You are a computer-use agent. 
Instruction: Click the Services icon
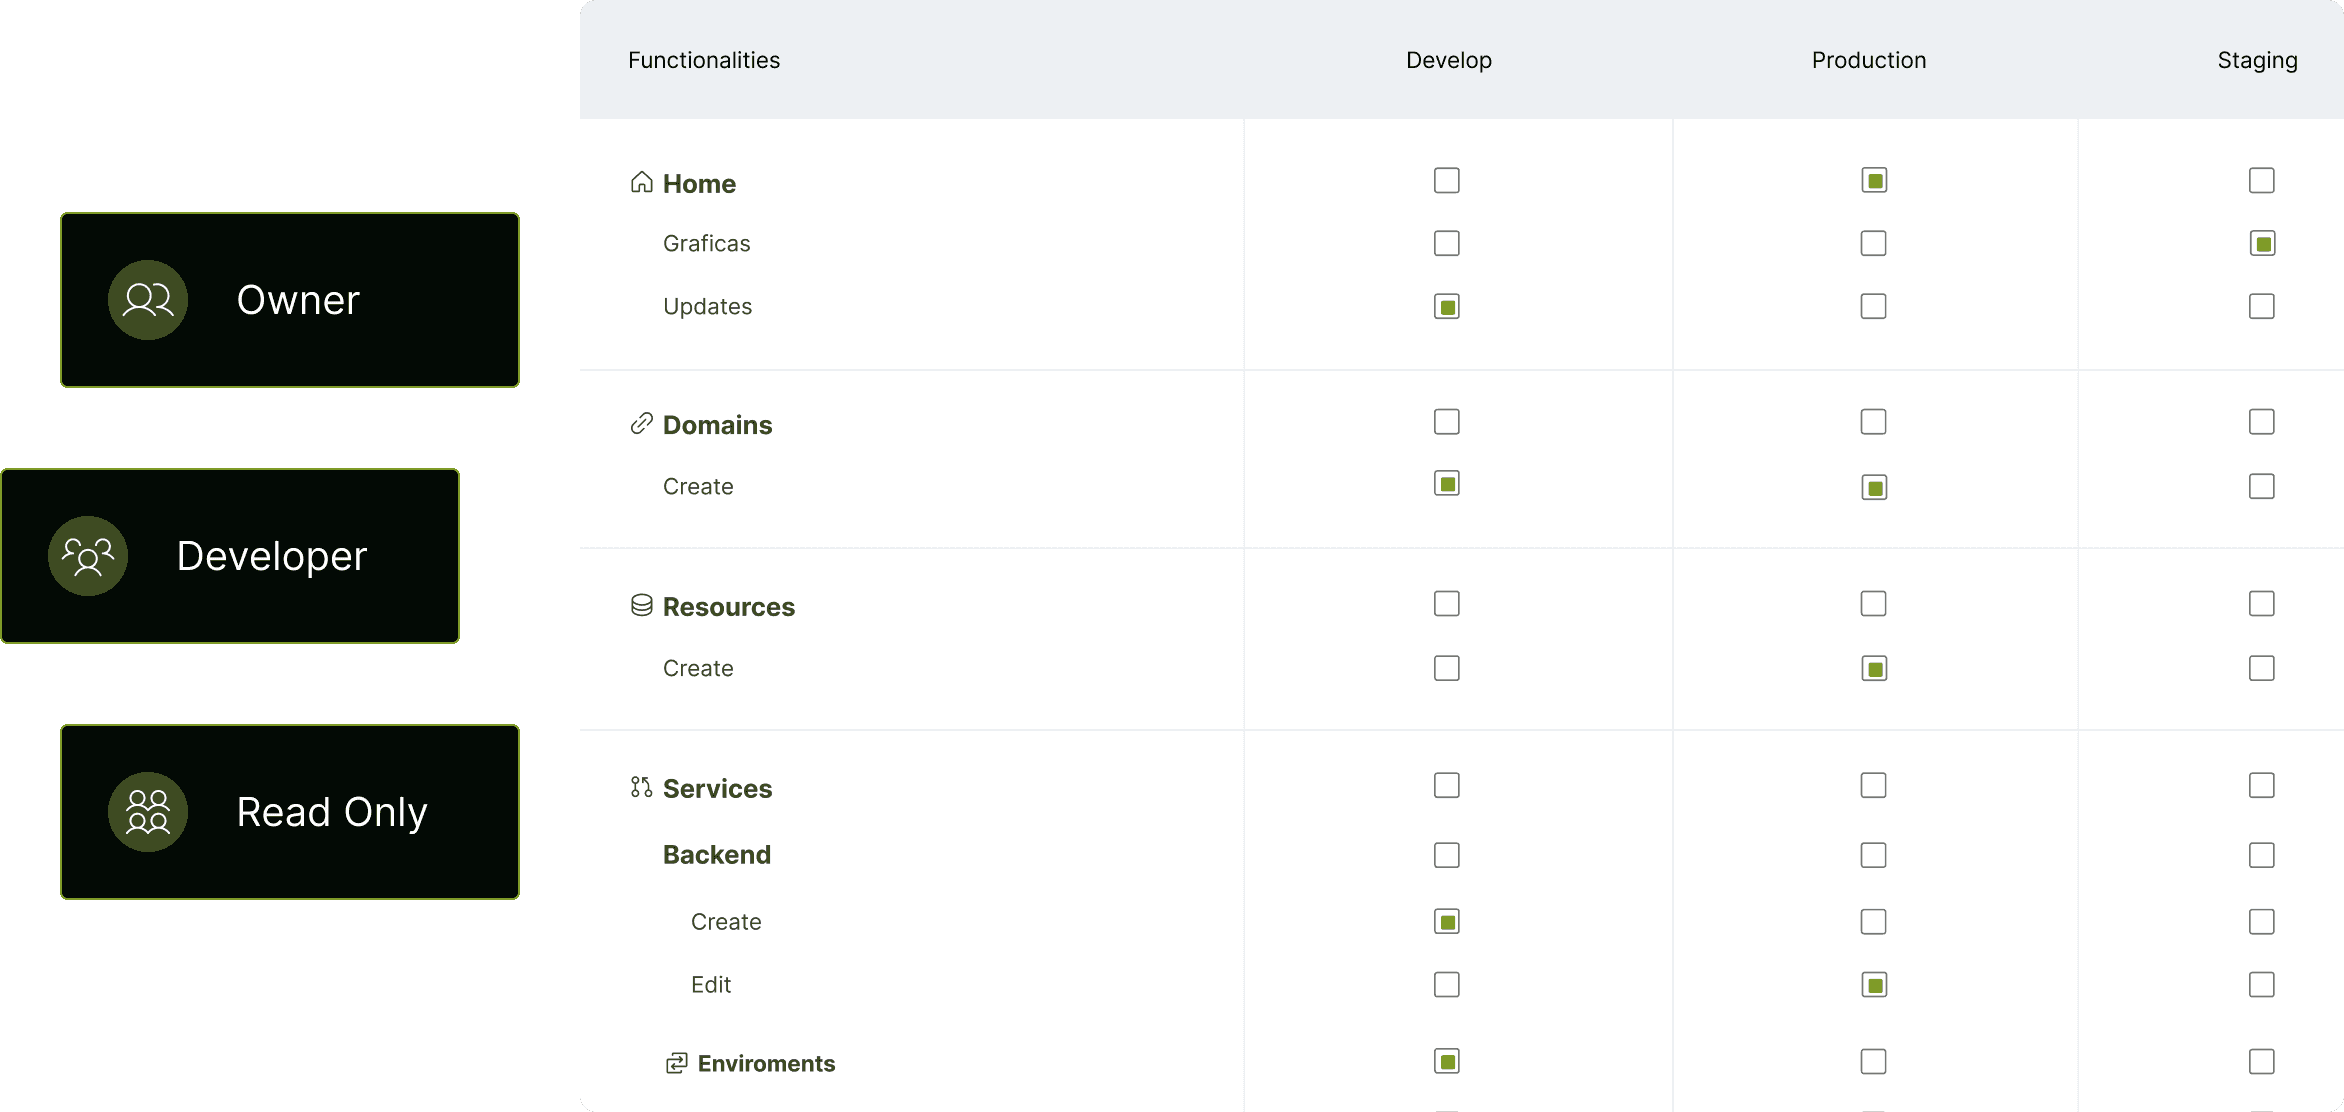(x=641, y=787)
